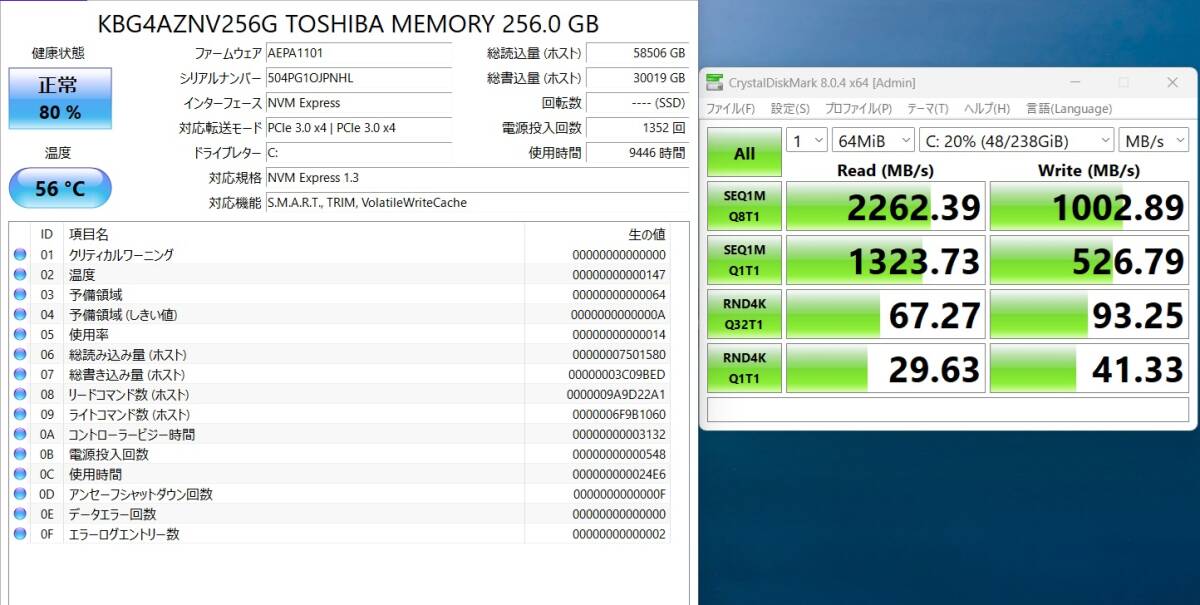The height and width of the screenshot is (605, 1200).
Task: Open the MB/s unit dropdown
Action: [1152, 141]
